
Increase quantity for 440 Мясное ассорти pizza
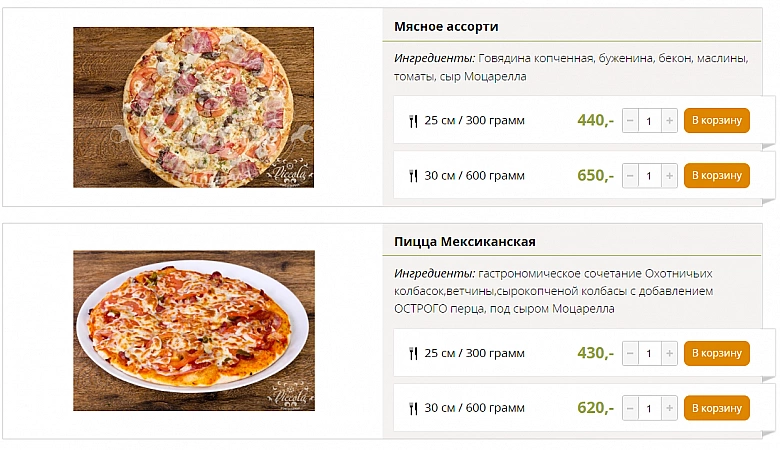pos(669,121)
